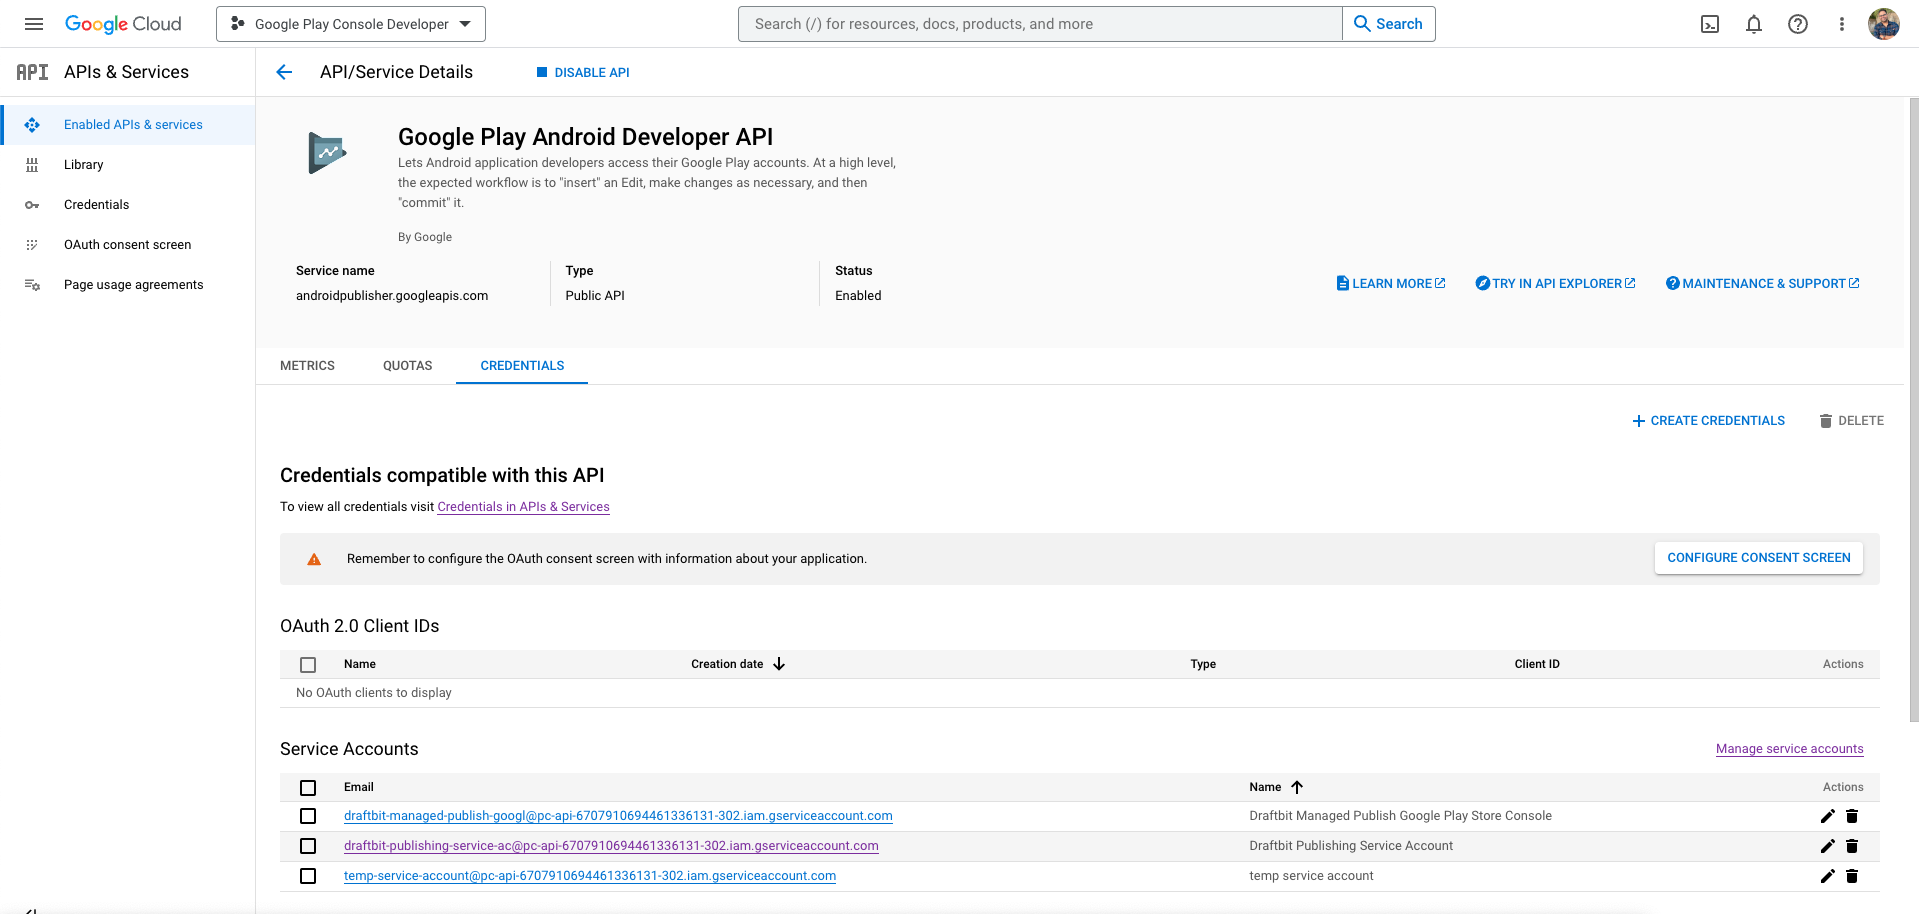
Task: Click the user profile avatar
Action: [1884, 24]
